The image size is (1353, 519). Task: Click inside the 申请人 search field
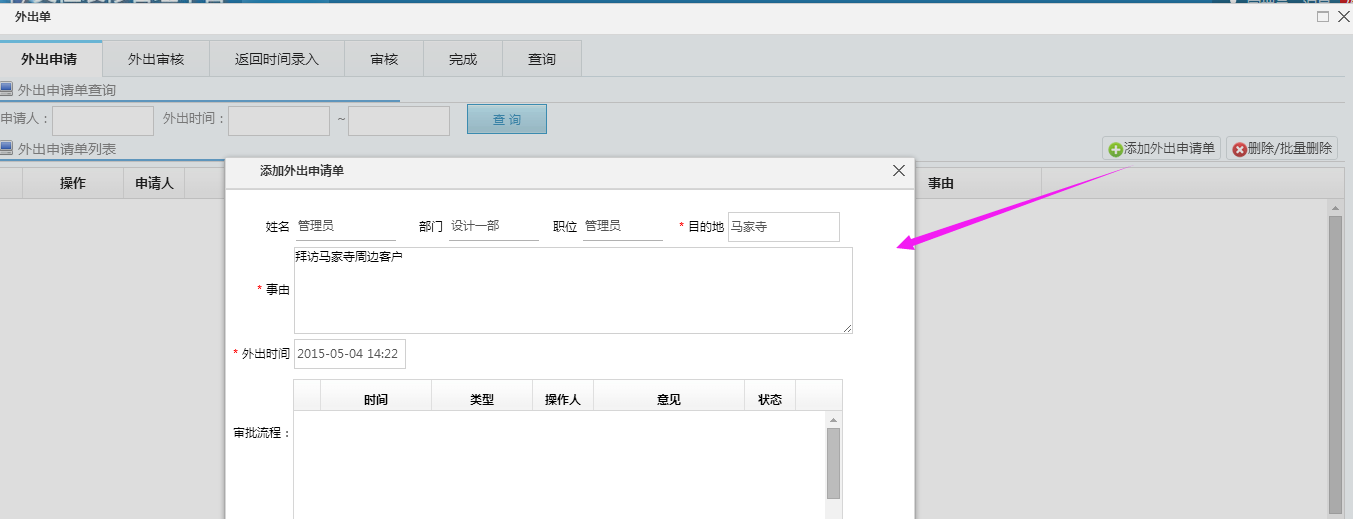(102, 120)
